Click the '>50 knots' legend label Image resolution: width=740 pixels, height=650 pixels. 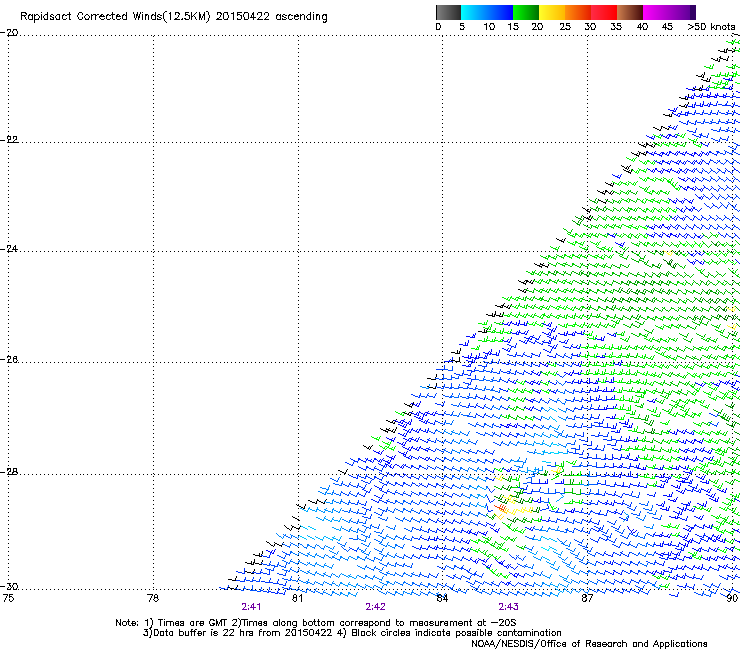[711, 27]
